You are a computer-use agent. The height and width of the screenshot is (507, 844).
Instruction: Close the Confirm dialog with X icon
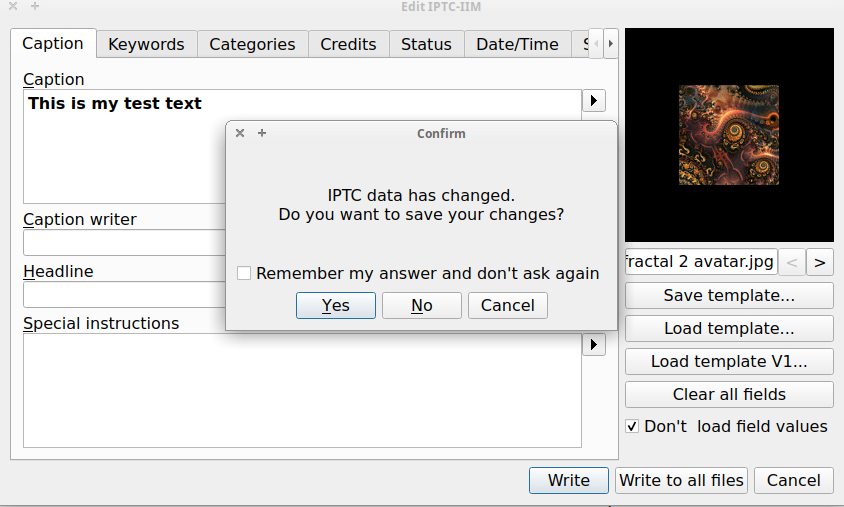pyautogui.click(x=240, y=133)
